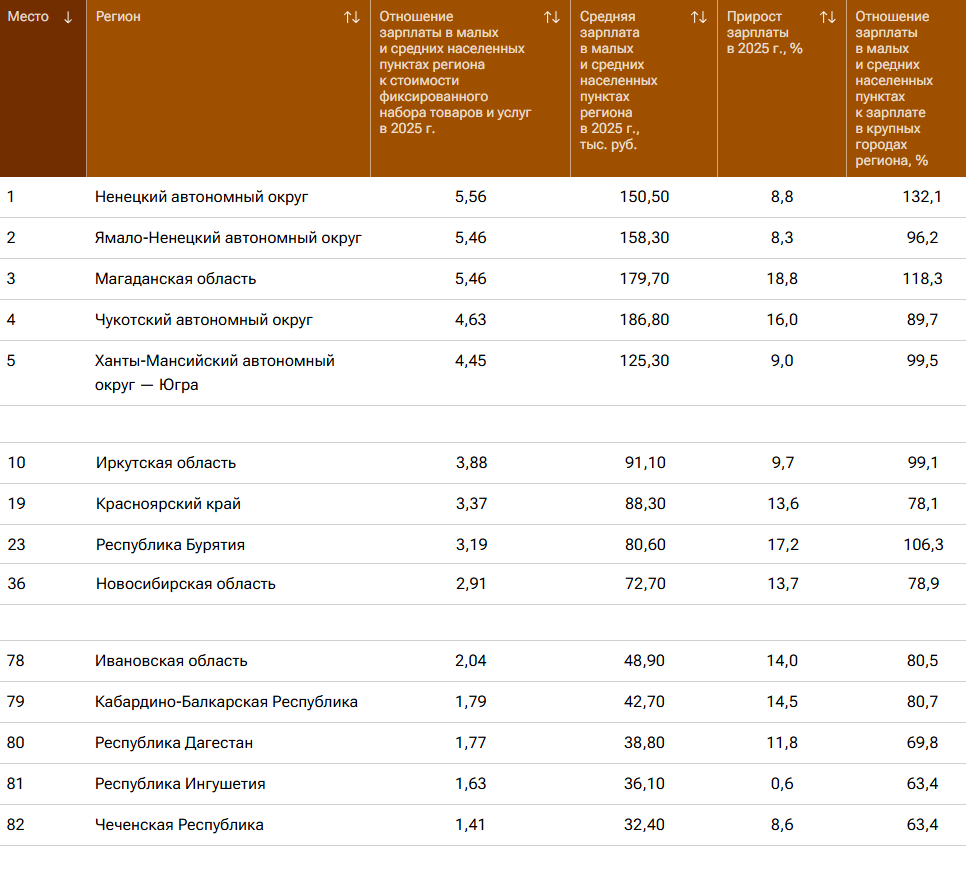This screenshot has height=878, width=966.
Task: Select Новосибирская область region cell
Action: tap(185, 584)
